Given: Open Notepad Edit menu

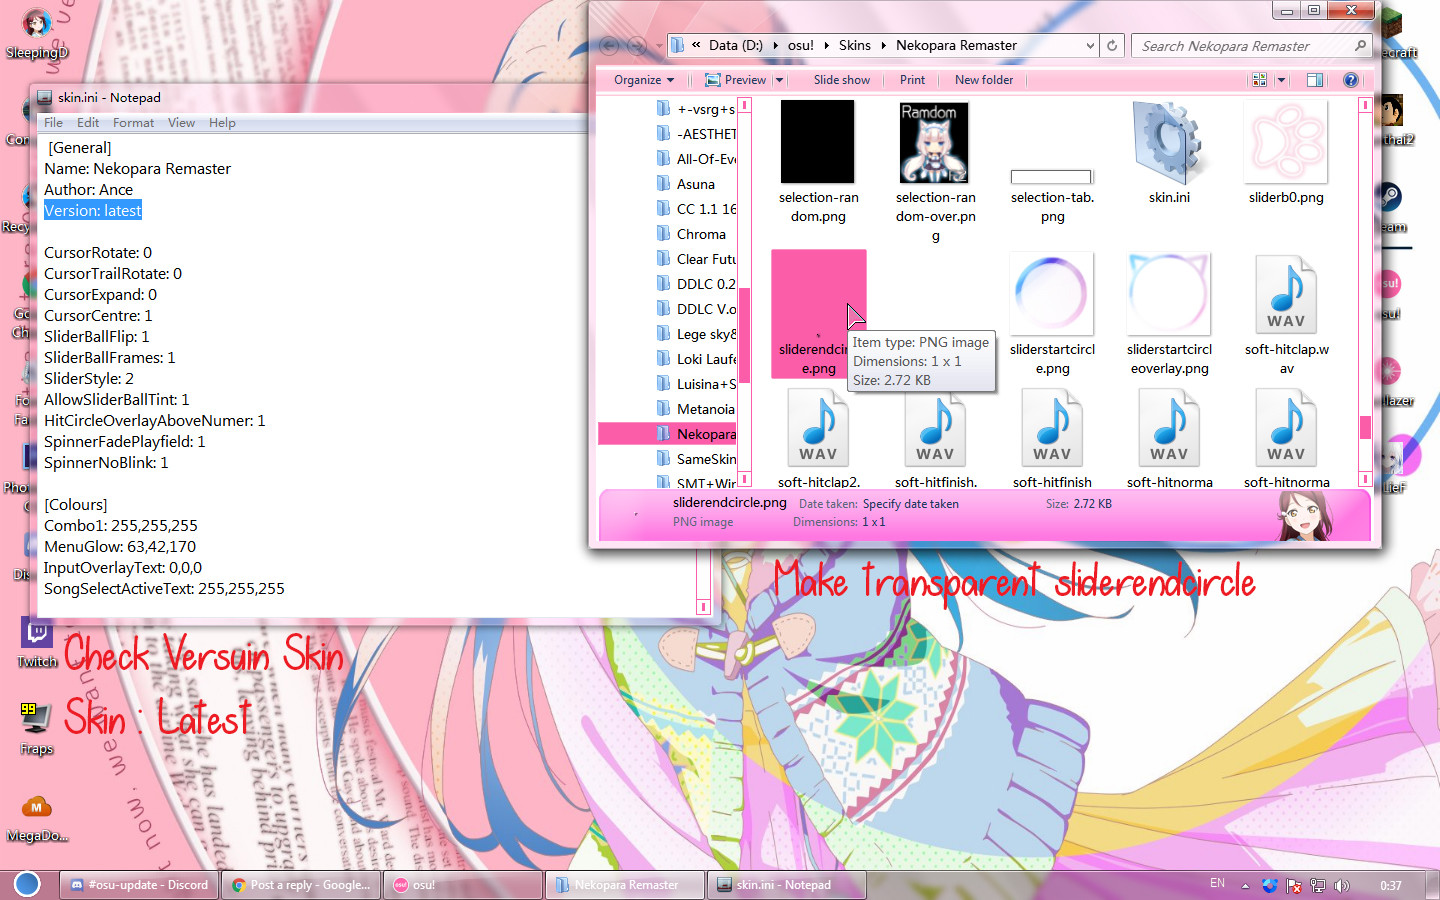Looking at the screenshot, I should point(88,123).
